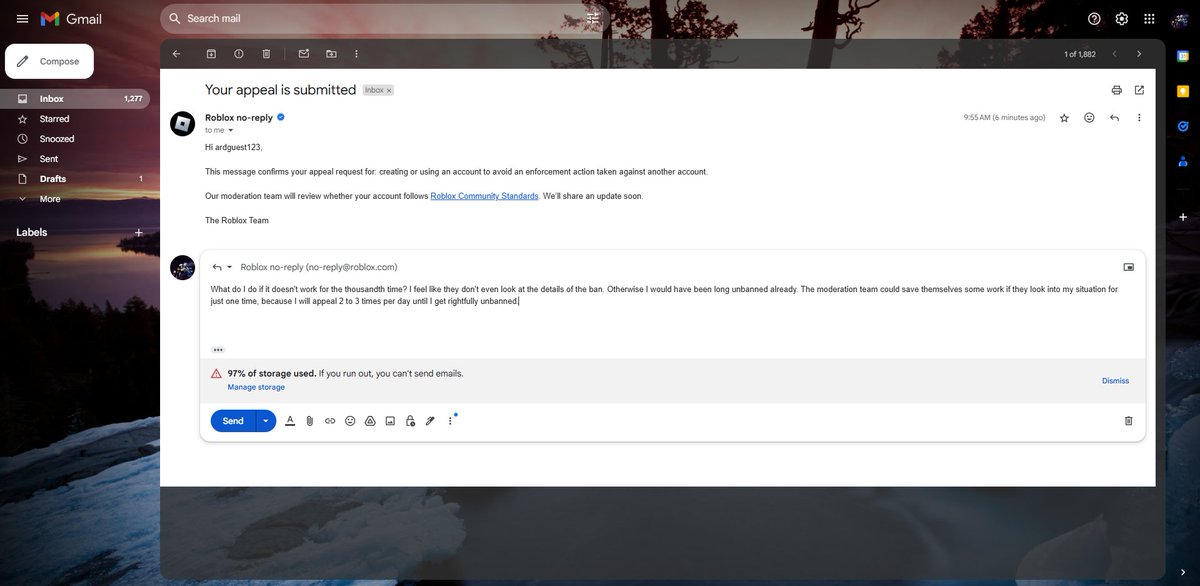Open the Move to folder icon
Image resolution: width=1200 pixels, height=586 pixels.
click(x=331, y=54)
